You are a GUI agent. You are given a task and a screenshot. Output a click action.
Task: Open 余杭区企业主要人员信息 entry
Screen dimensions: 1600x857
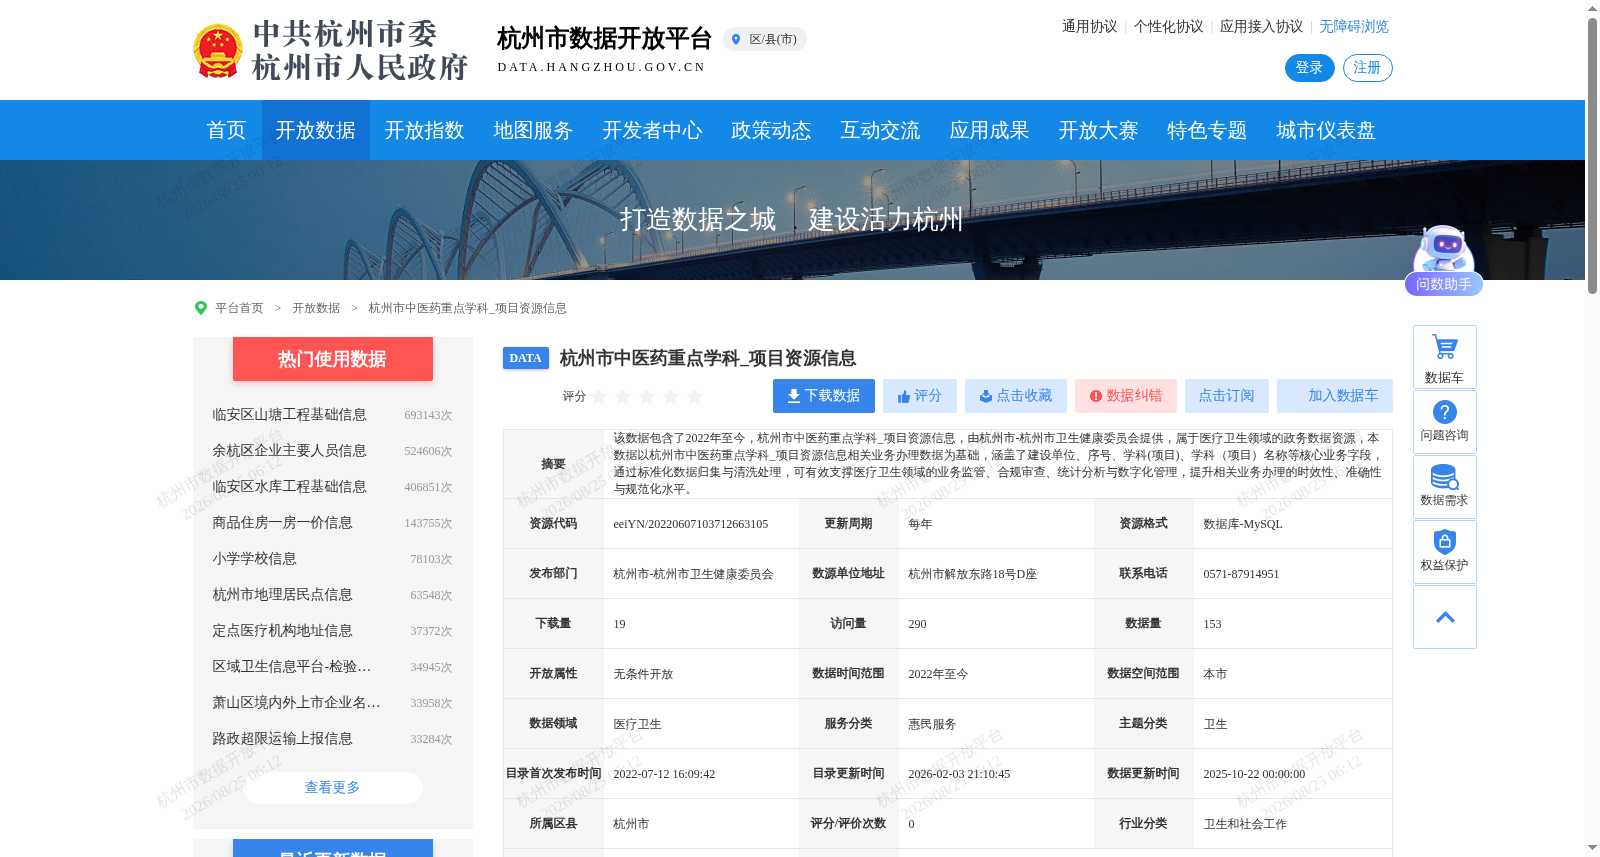(x=289, y=451)
